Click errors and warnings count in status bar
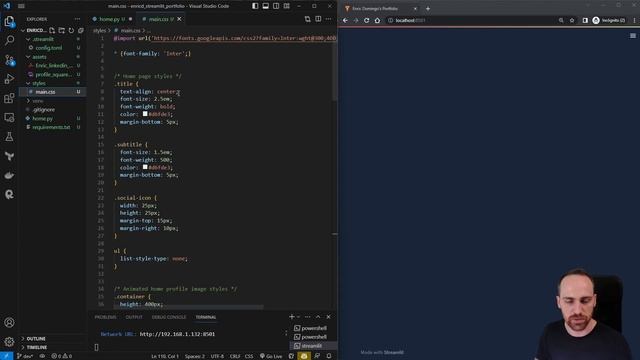 click(62, 356)
